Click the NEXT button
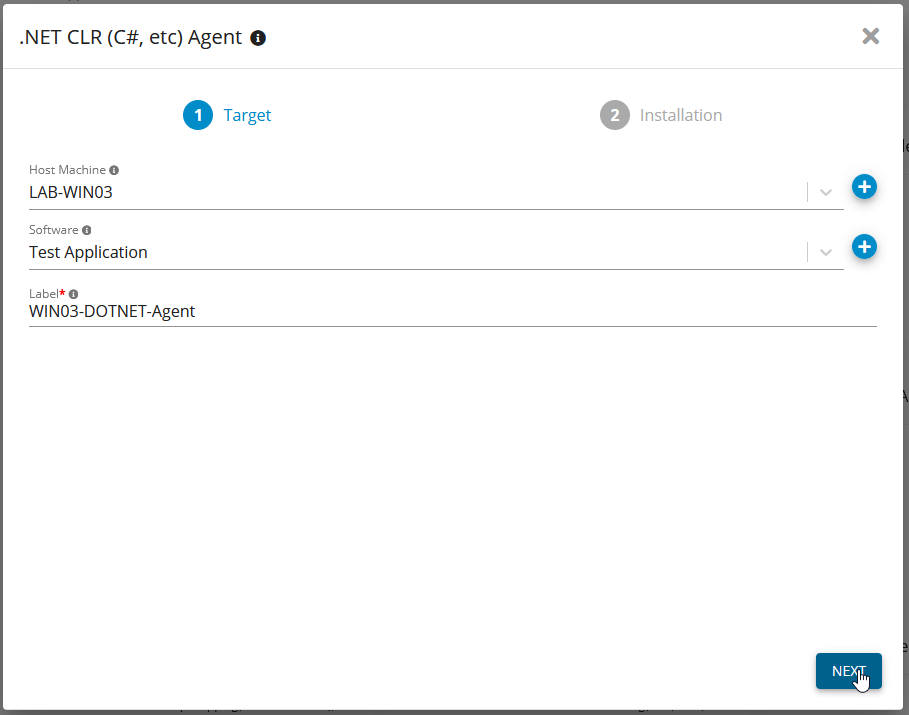909x715 pixels. 848,671
